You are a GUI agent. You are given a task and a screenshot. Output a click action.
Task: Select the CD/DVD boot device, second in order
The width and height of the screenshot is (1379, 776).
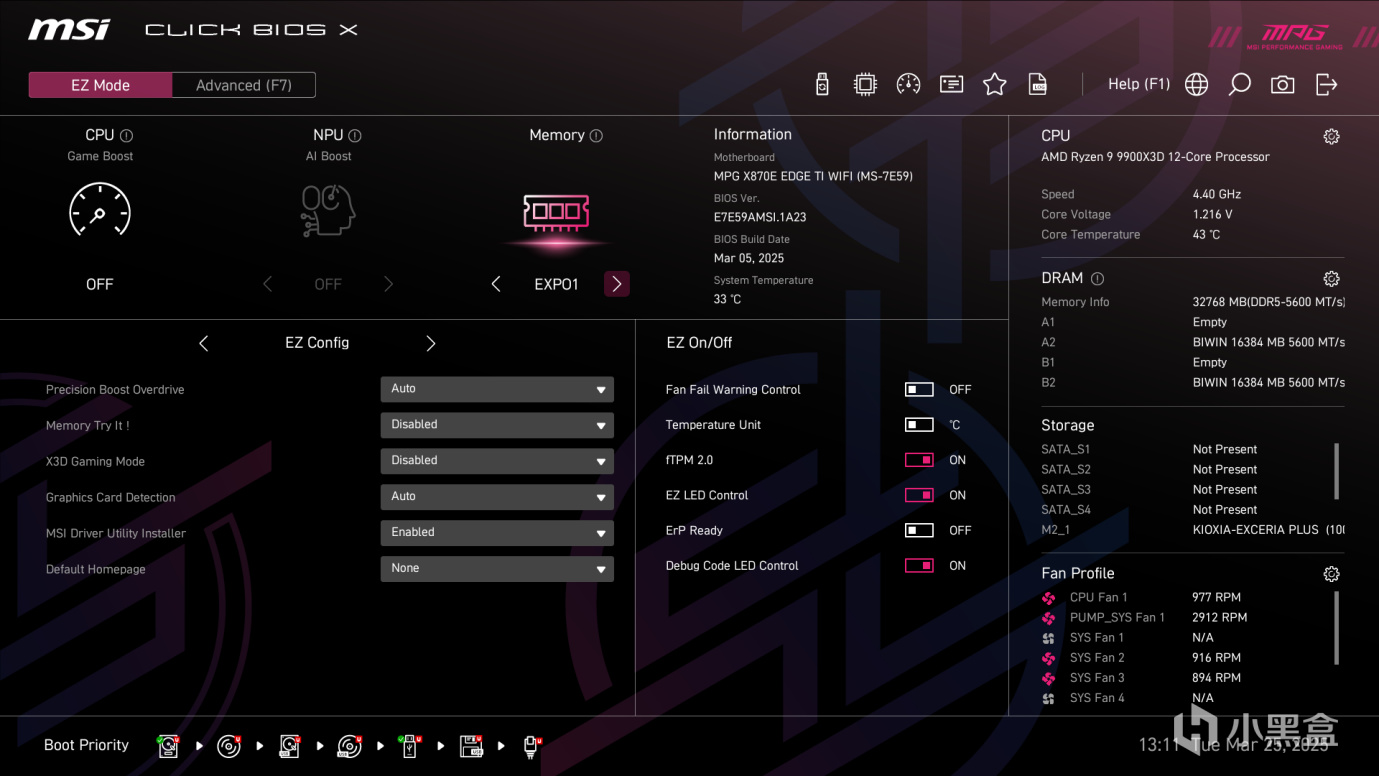pos(229,746)
